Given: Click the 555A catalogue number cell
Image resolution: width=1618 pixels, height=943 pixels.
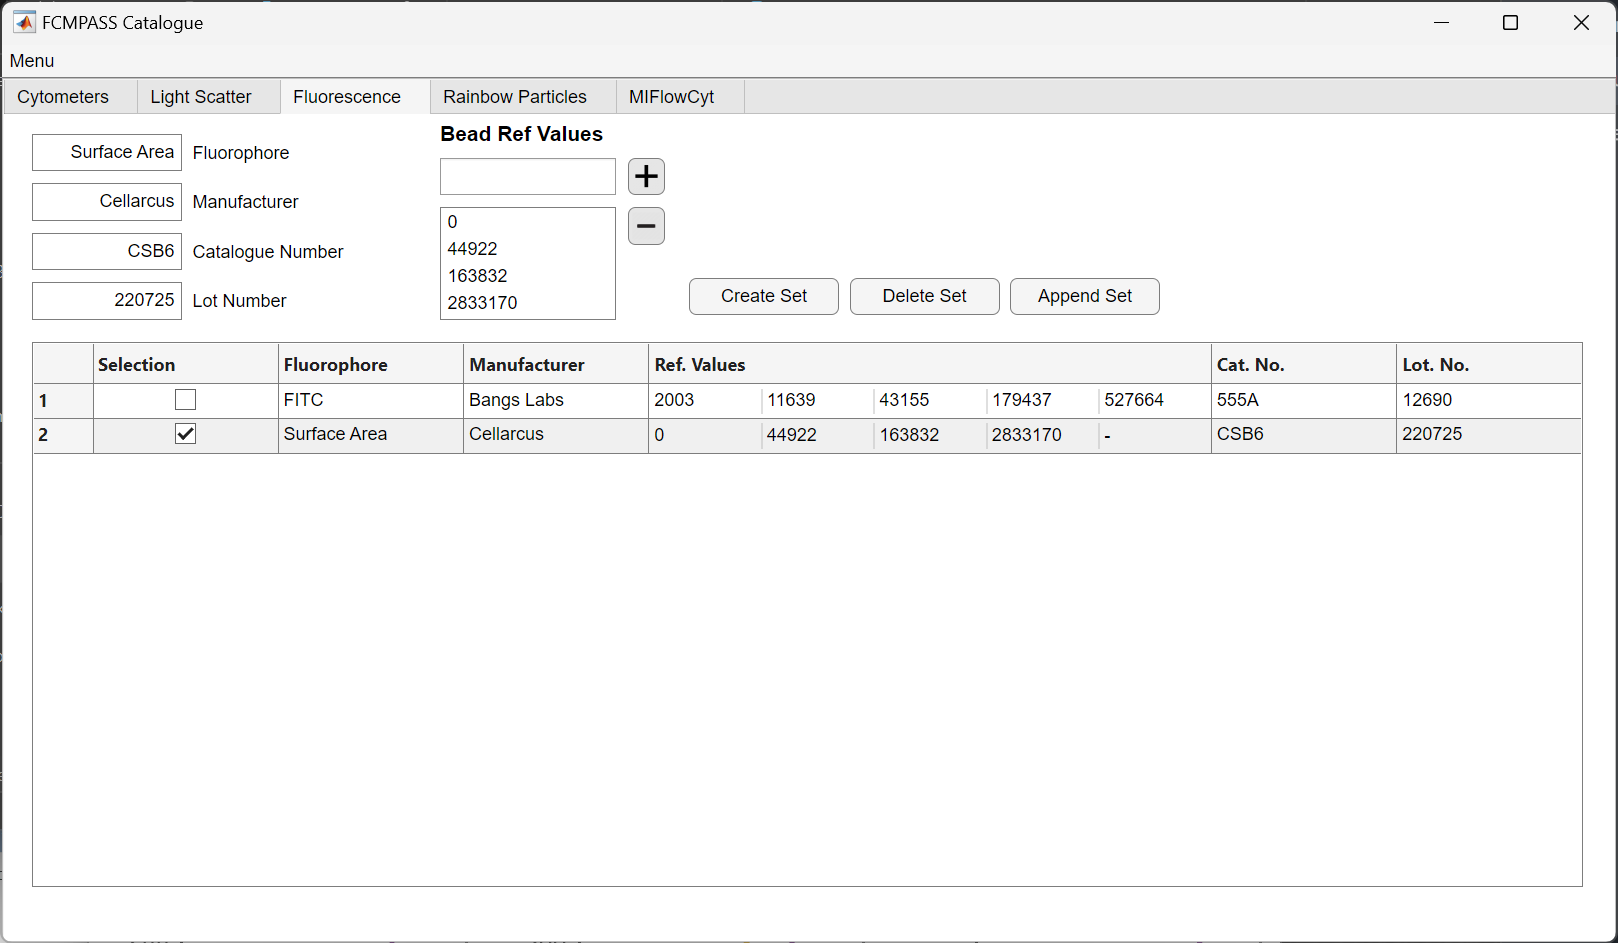Looking at the screenshot, I should coord(1304,400).
